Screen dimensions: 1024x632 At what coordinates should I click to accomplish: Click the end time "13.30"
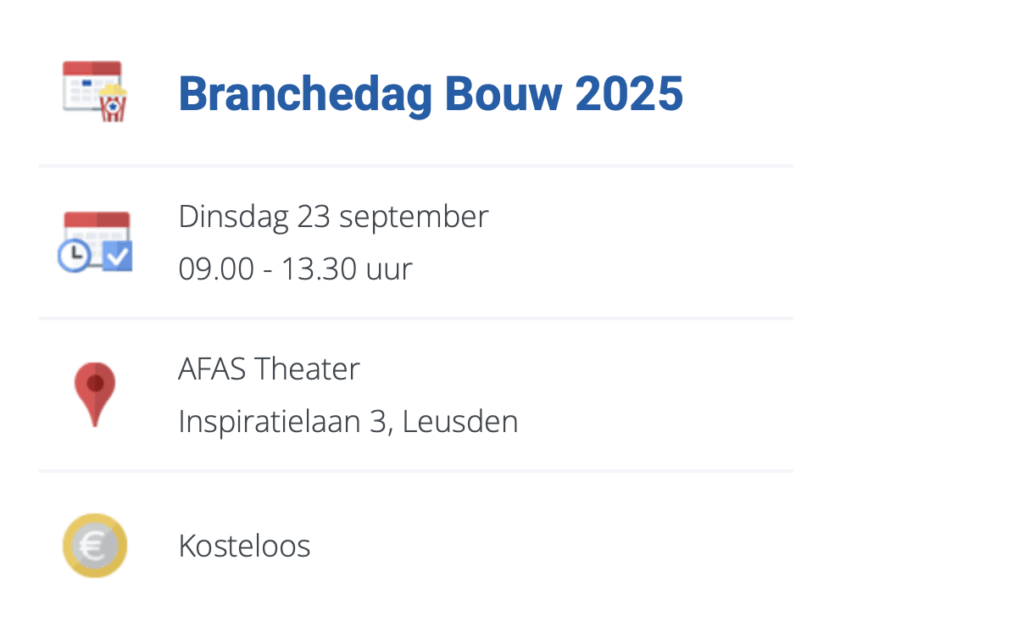pyautogui.click(x=310, y=269)
